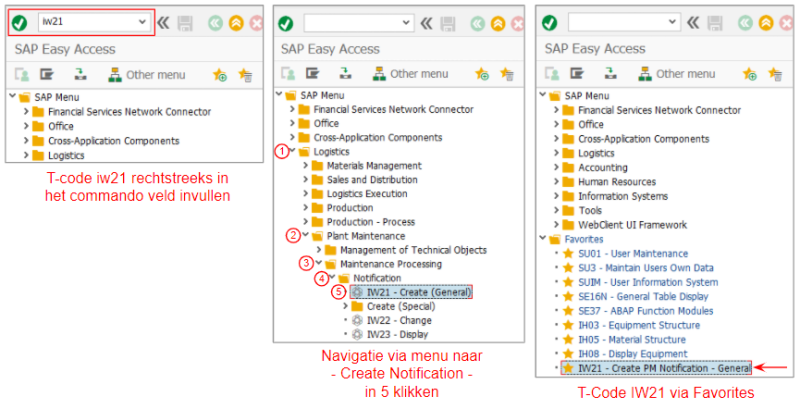The height and width of the screenshot is (409, 800).
Task: Open favorite IW21 - Create PM Notification - General
Action: pyautogui.click(x=656, y=368)
